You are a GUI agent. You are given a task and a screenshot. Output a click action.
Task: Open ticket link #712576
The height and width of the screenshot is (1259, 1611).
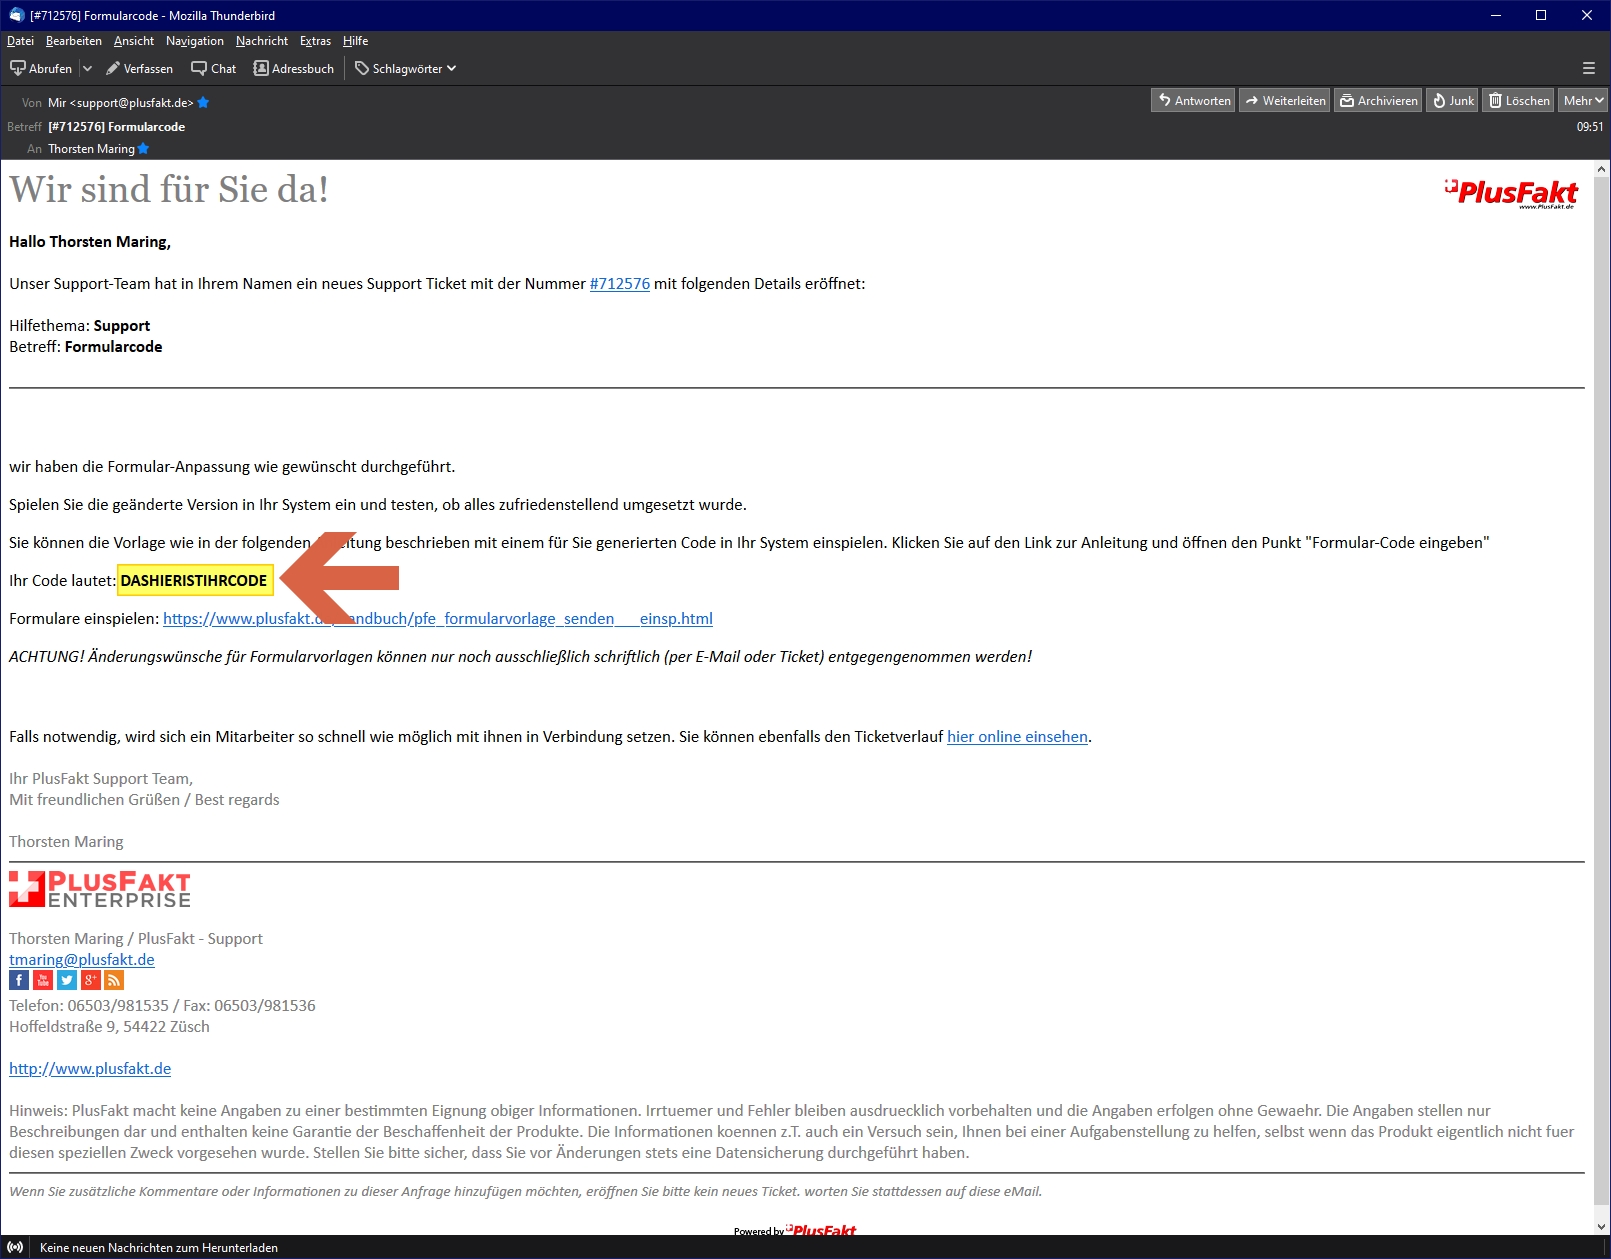(x=620, y=284)
